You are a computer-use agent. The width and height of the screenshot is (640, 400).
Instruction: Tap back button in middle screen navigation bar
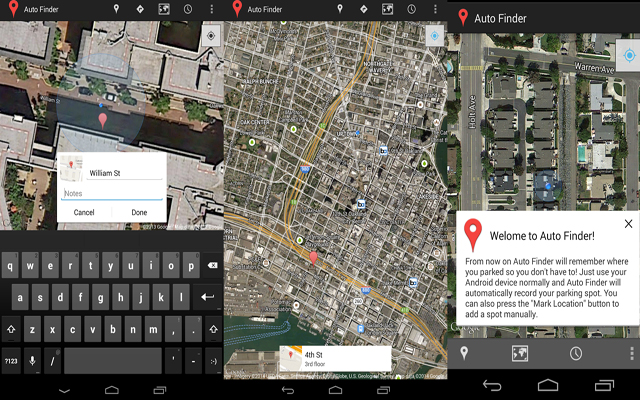tap(288, 390)
